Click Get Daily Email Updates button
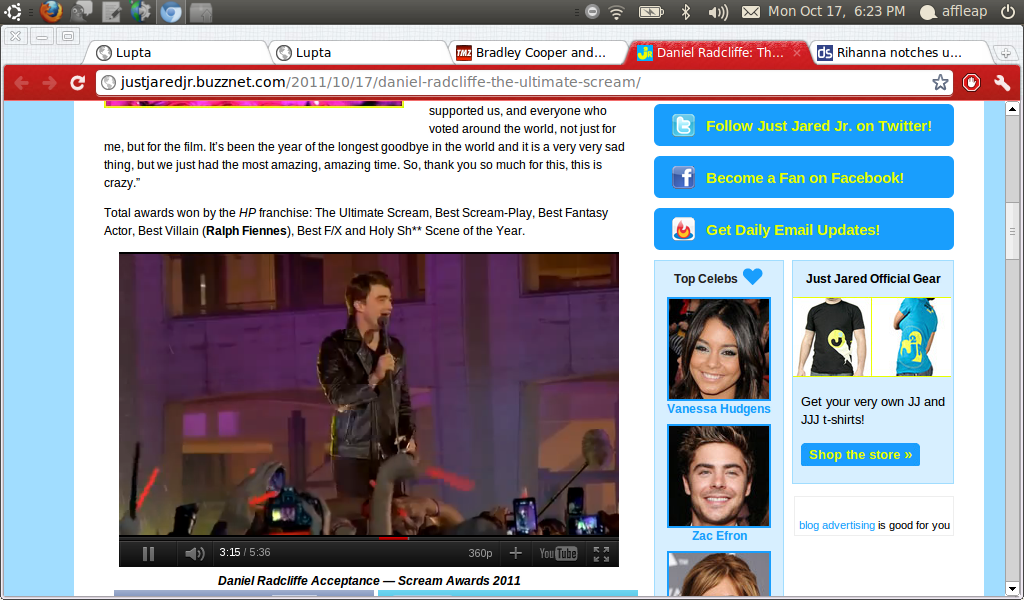This screenshot has height=600, width=1024. [x=803, y=229]
